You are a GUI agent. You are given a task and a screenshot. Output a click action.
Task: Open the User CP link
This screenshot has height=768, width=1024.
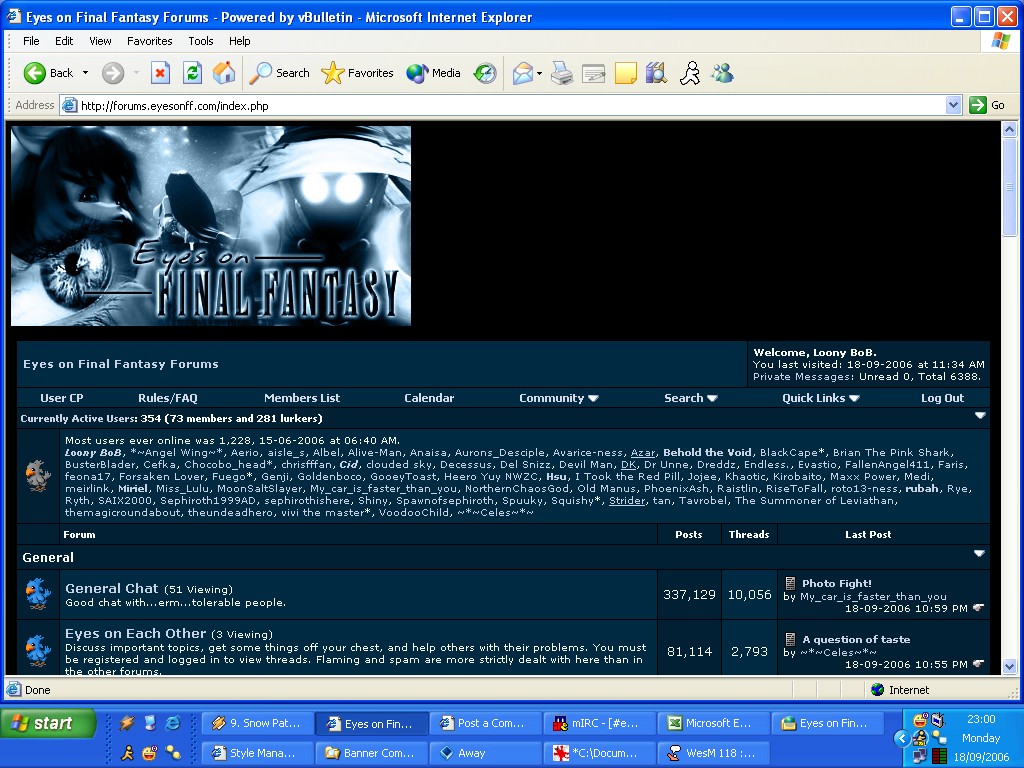pos(61,398)
